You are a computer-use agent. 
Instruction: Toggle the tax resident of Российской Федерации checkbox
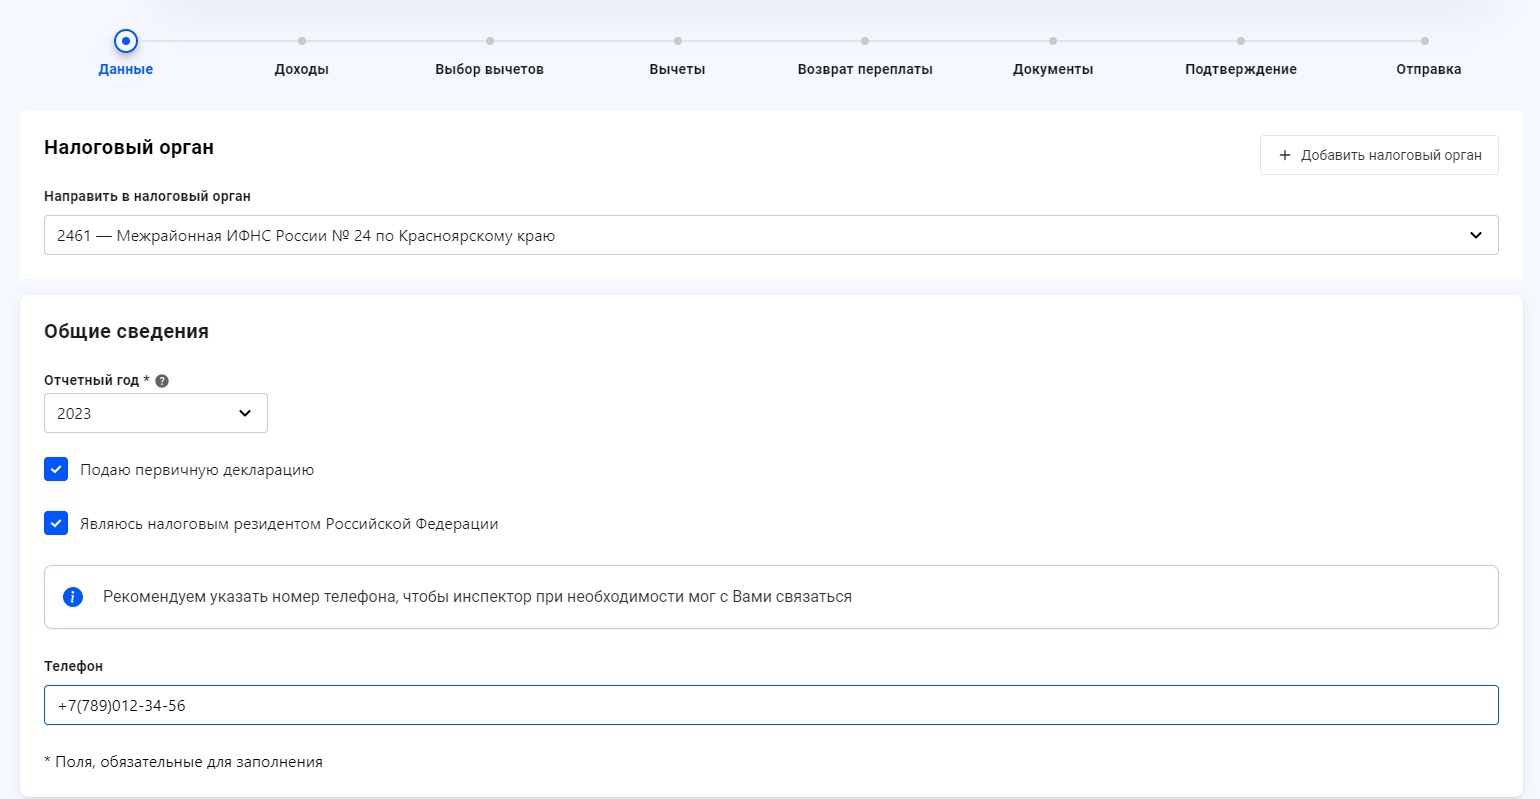click(x=56, y=523)
